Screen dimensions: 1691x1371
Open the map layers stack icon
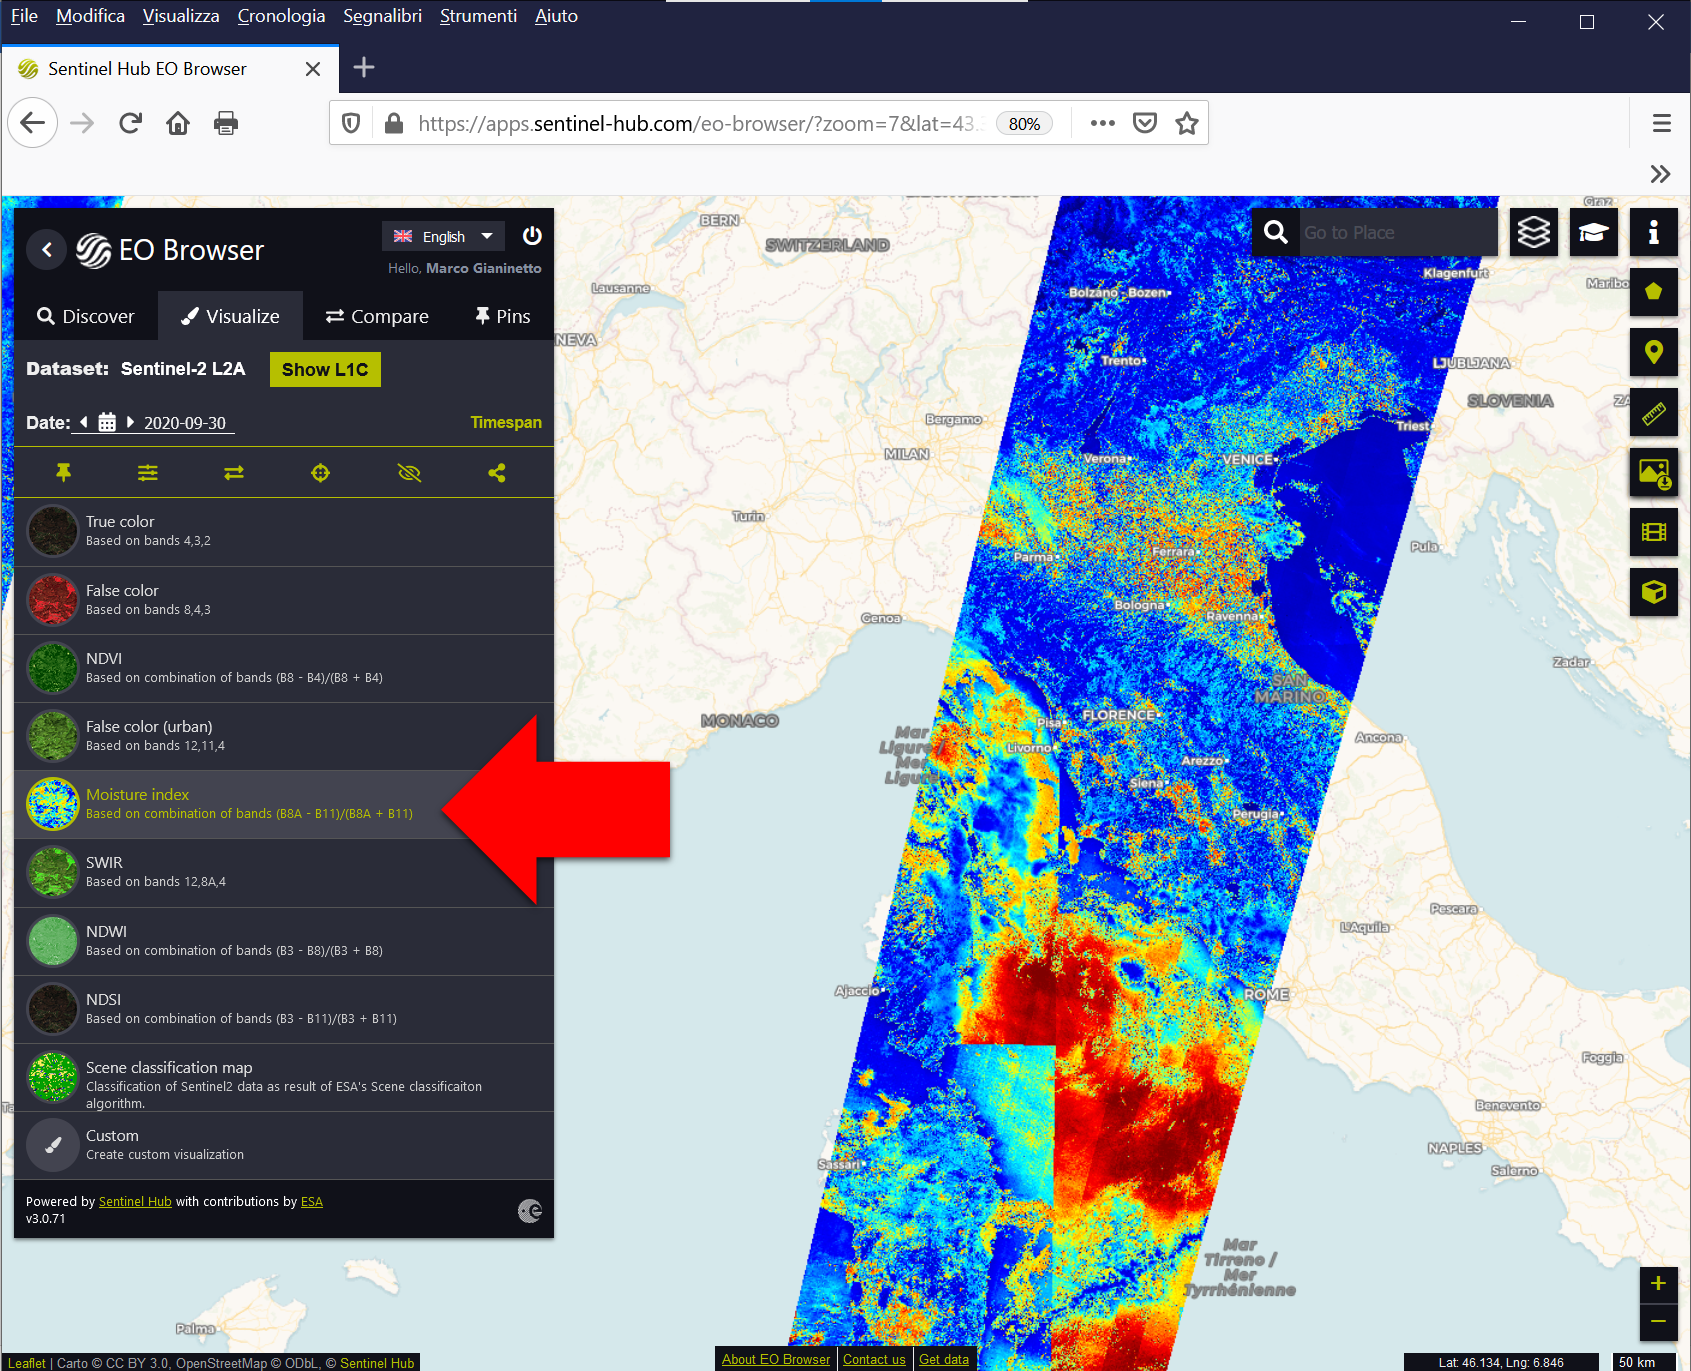tap(1534, 233)
